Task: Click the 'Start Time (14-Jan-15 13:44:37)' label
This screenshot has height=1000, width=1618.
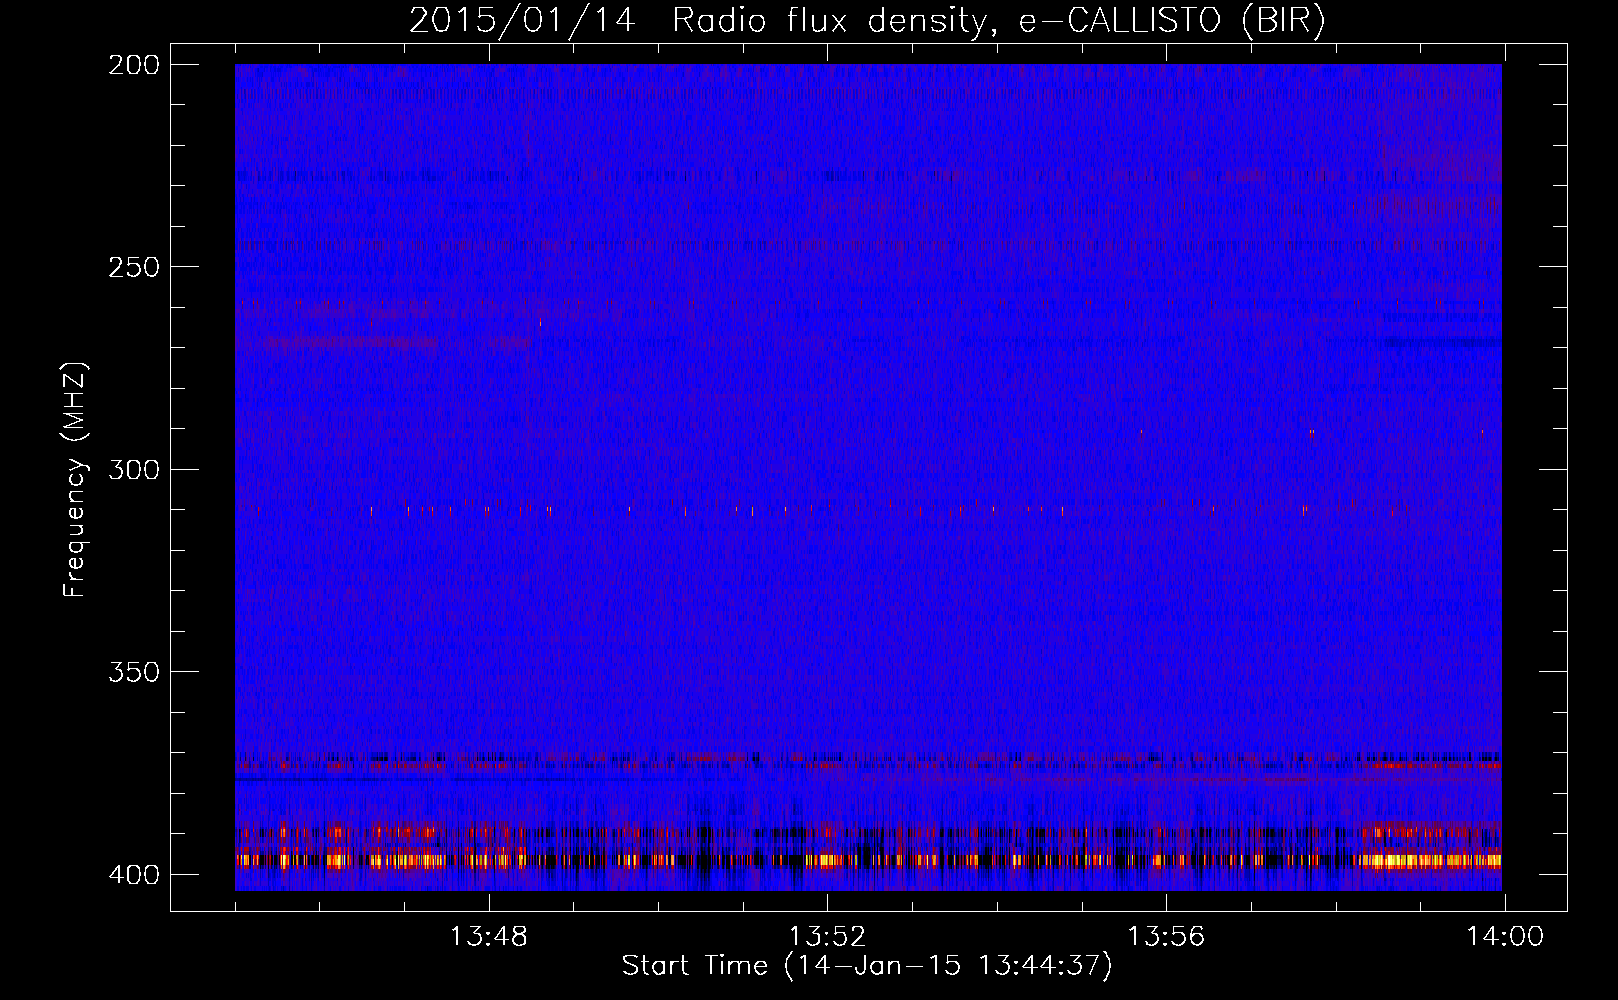Action: [x=867, y=966]
